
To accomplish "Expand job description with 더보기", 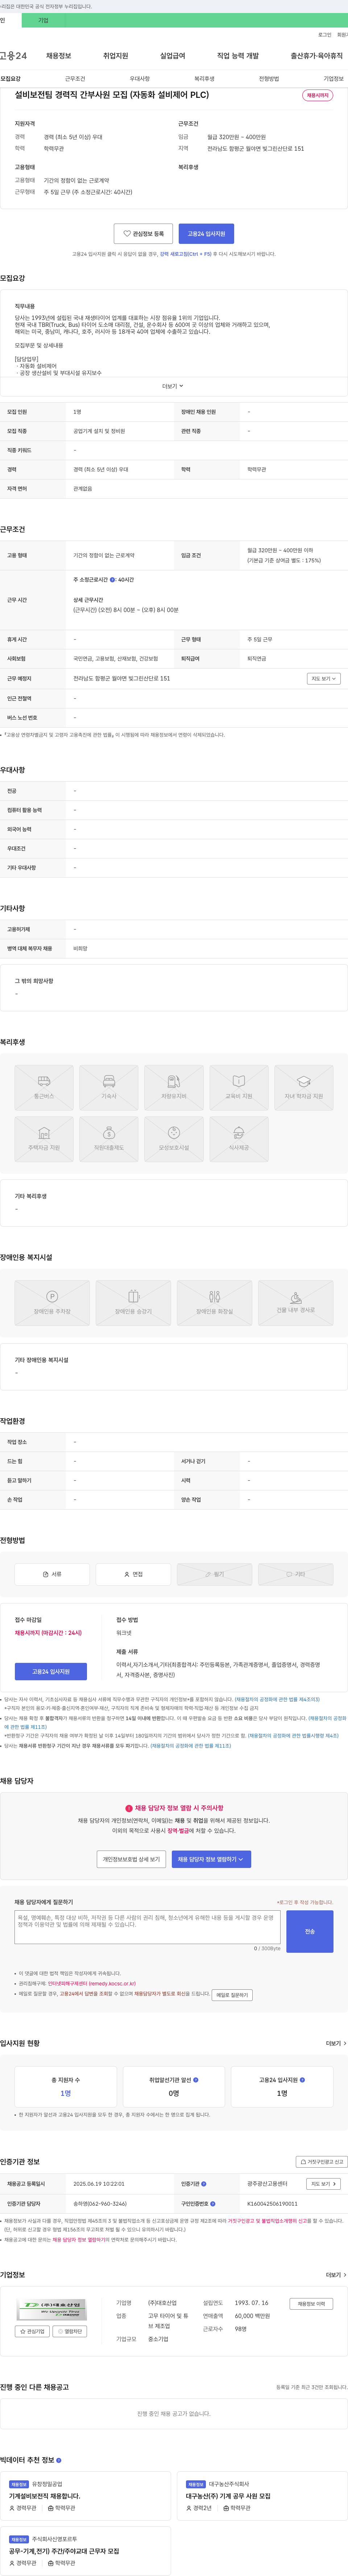I will [173, 386].
